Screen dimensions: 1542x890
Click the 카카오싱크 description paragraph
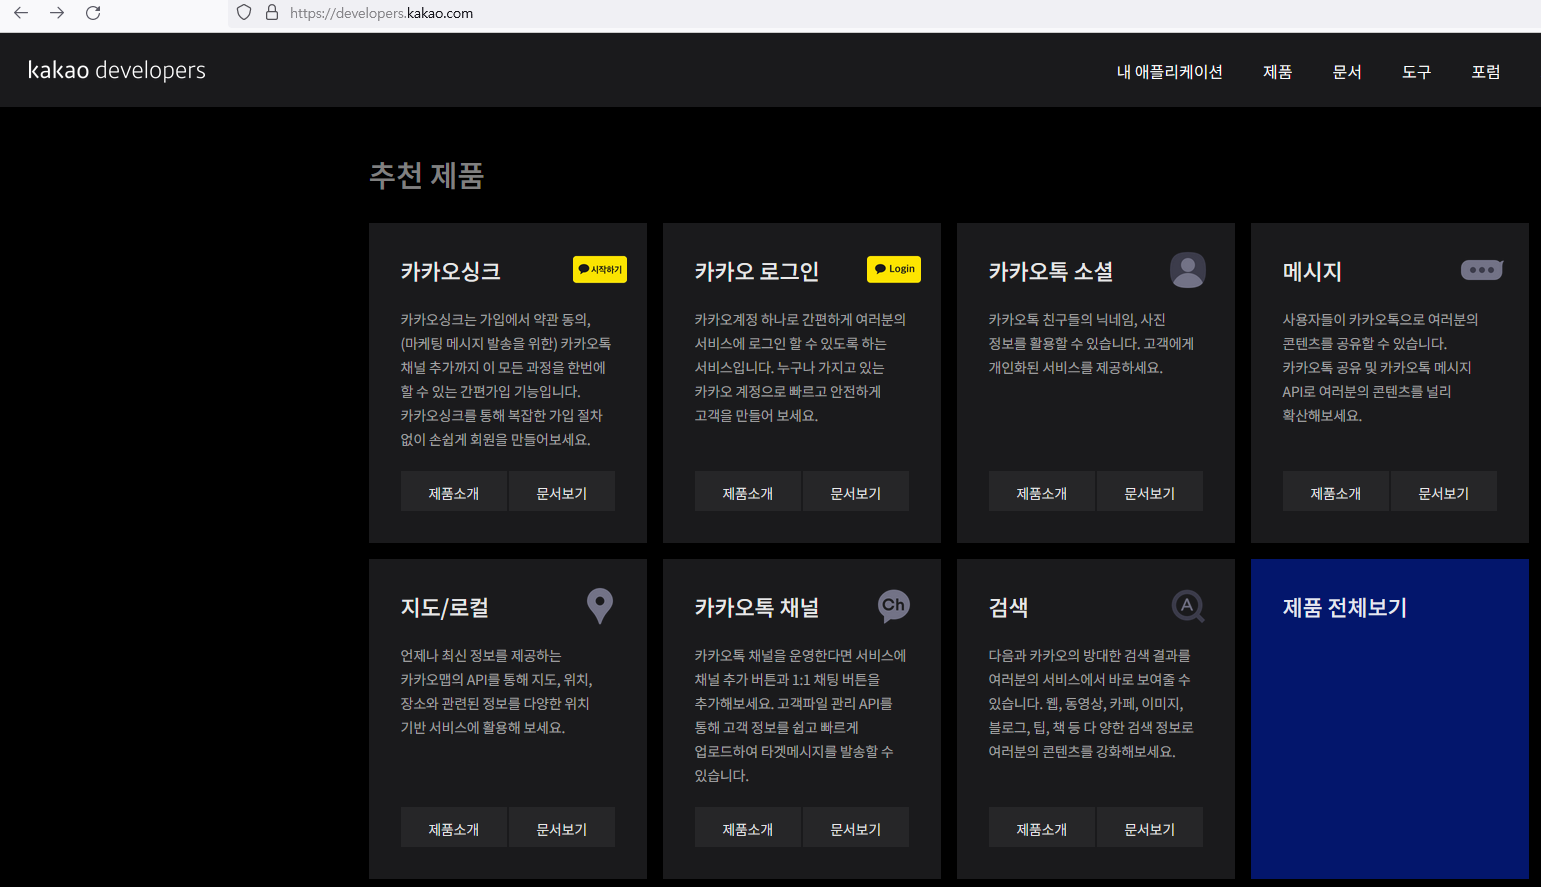coord(506,380)
